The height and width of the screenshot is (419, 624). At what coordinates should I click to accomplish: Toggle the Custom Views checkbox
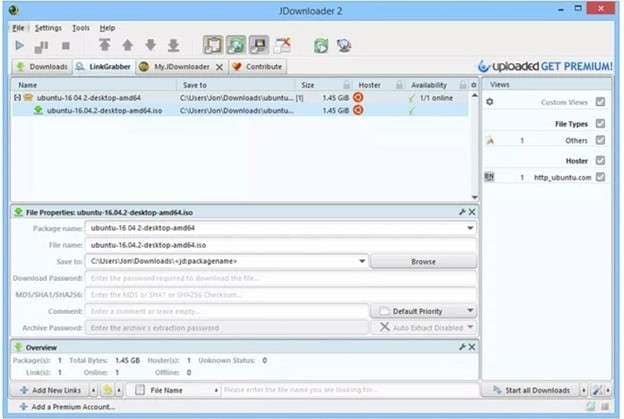pyautogui.click(x=600, y=102)
